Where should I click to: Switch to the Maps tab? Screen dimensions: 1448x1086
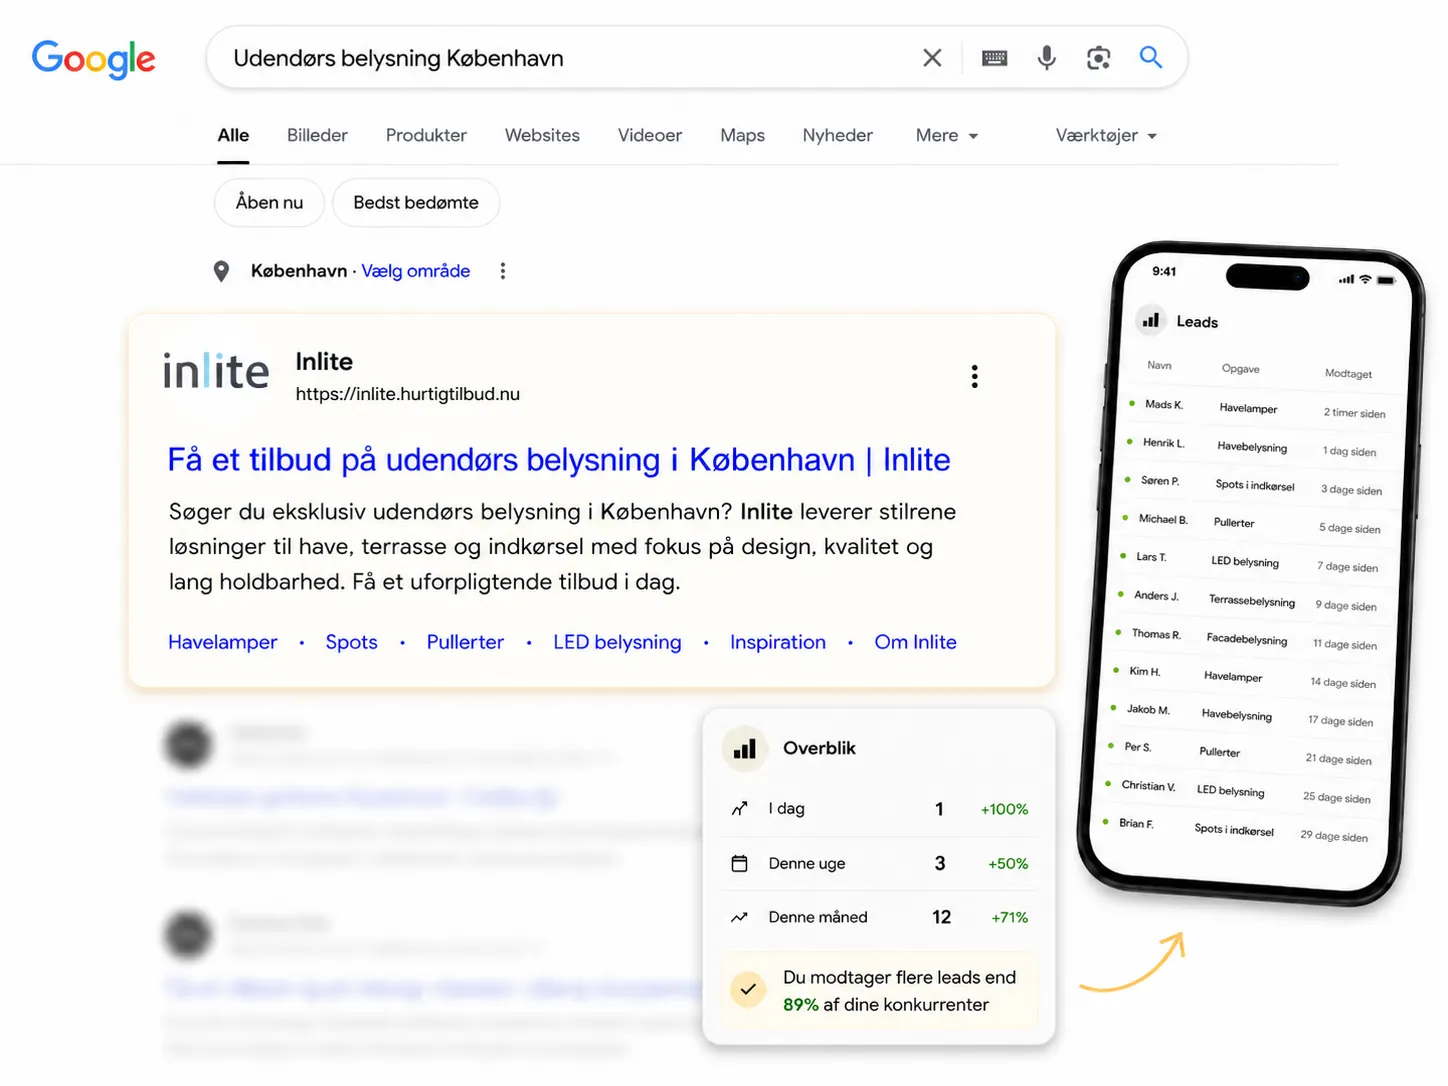pyautogui.click(x=742, y=135)
